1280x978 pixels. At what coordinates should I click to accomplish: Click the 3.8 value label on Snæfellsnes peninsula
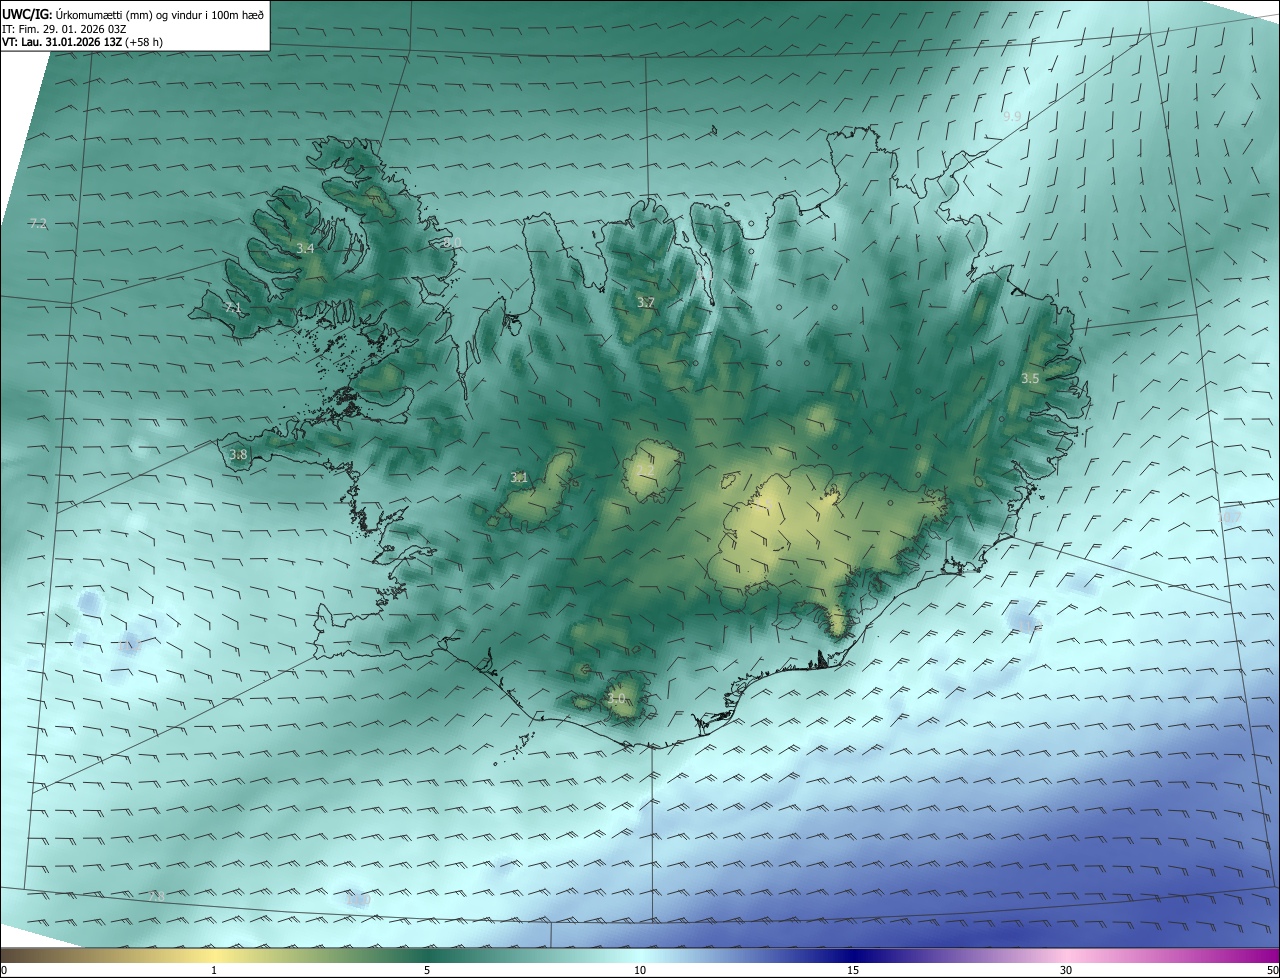point(238,455)
